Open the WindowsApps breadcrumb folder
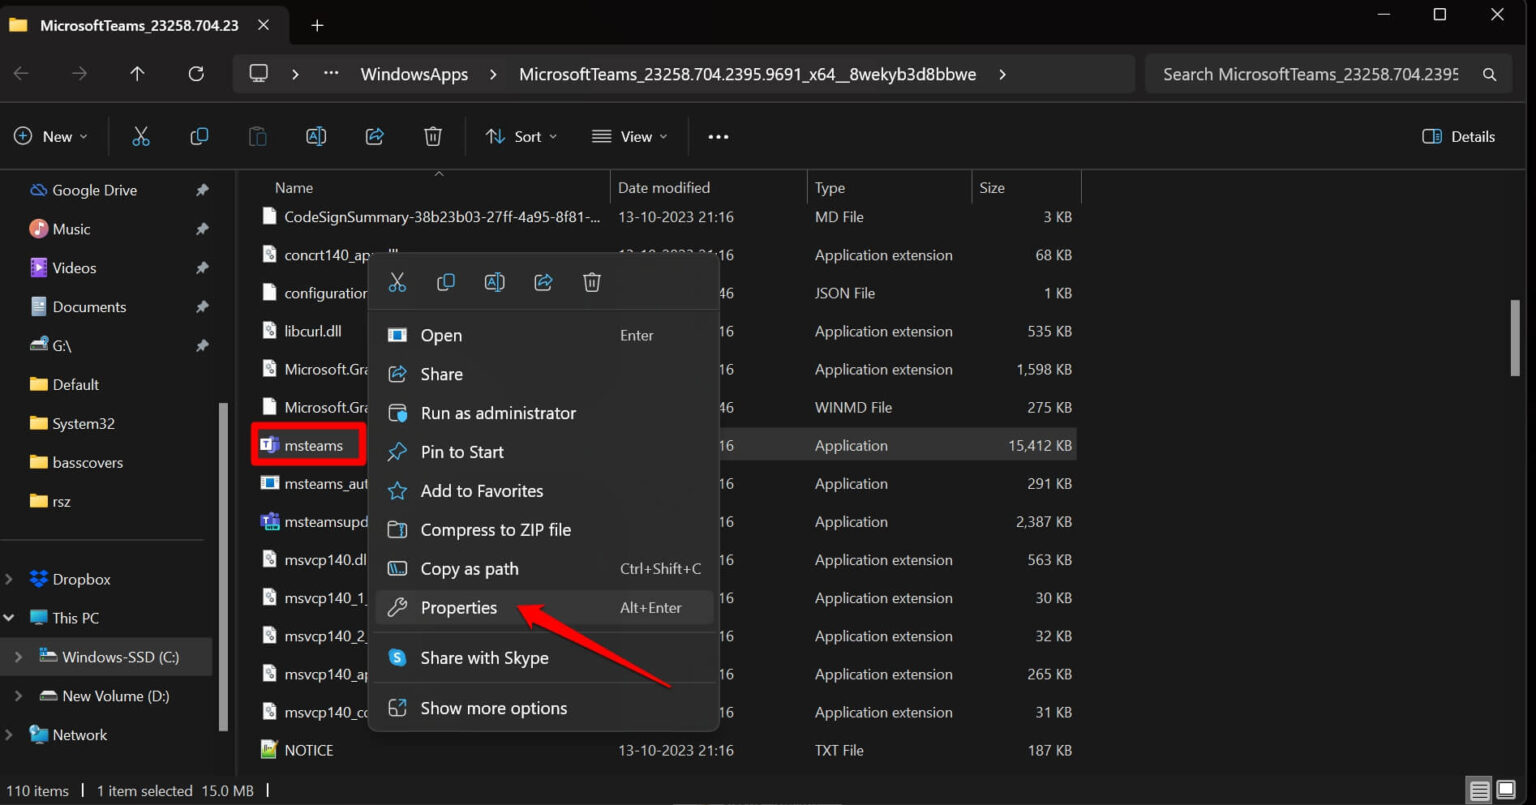This screenshot has height=805, width=1536. click(413, 73)
